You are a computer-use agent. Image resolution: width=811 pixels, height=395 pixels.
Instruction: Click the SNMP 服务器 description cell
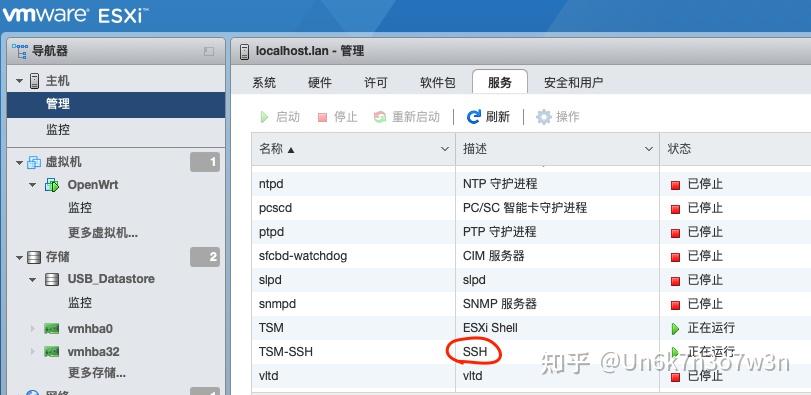click(x=558, y=304)
